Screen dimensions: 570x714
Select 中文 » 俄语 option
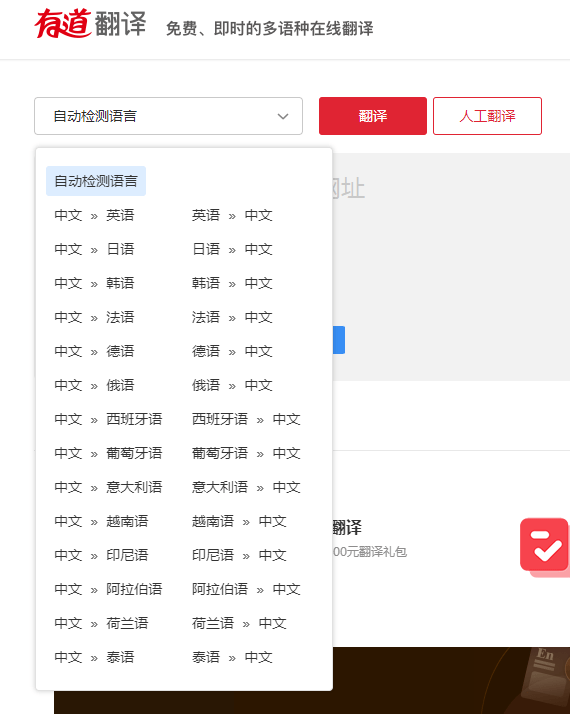(94, 385)
